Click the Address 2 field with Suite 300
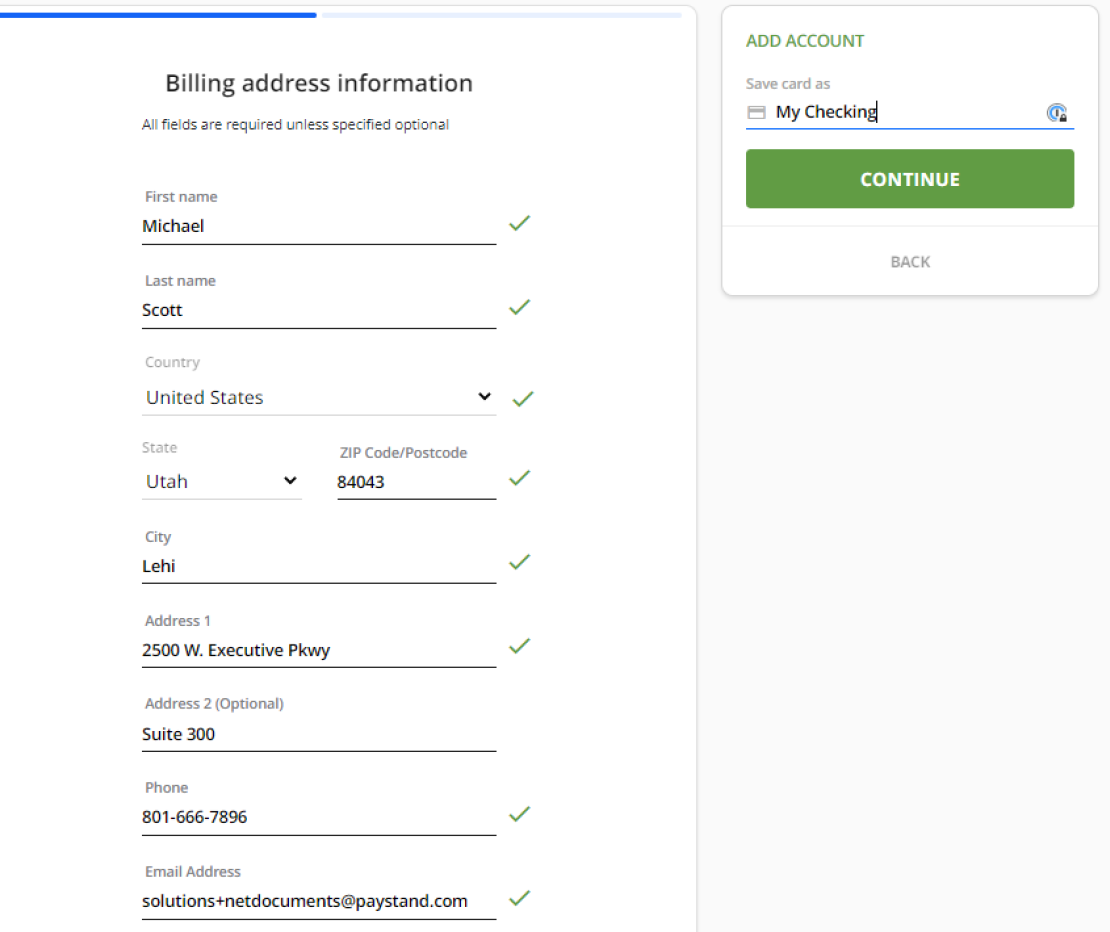The width and height of the screenshot is (1110, 932). tap(318, 735)
